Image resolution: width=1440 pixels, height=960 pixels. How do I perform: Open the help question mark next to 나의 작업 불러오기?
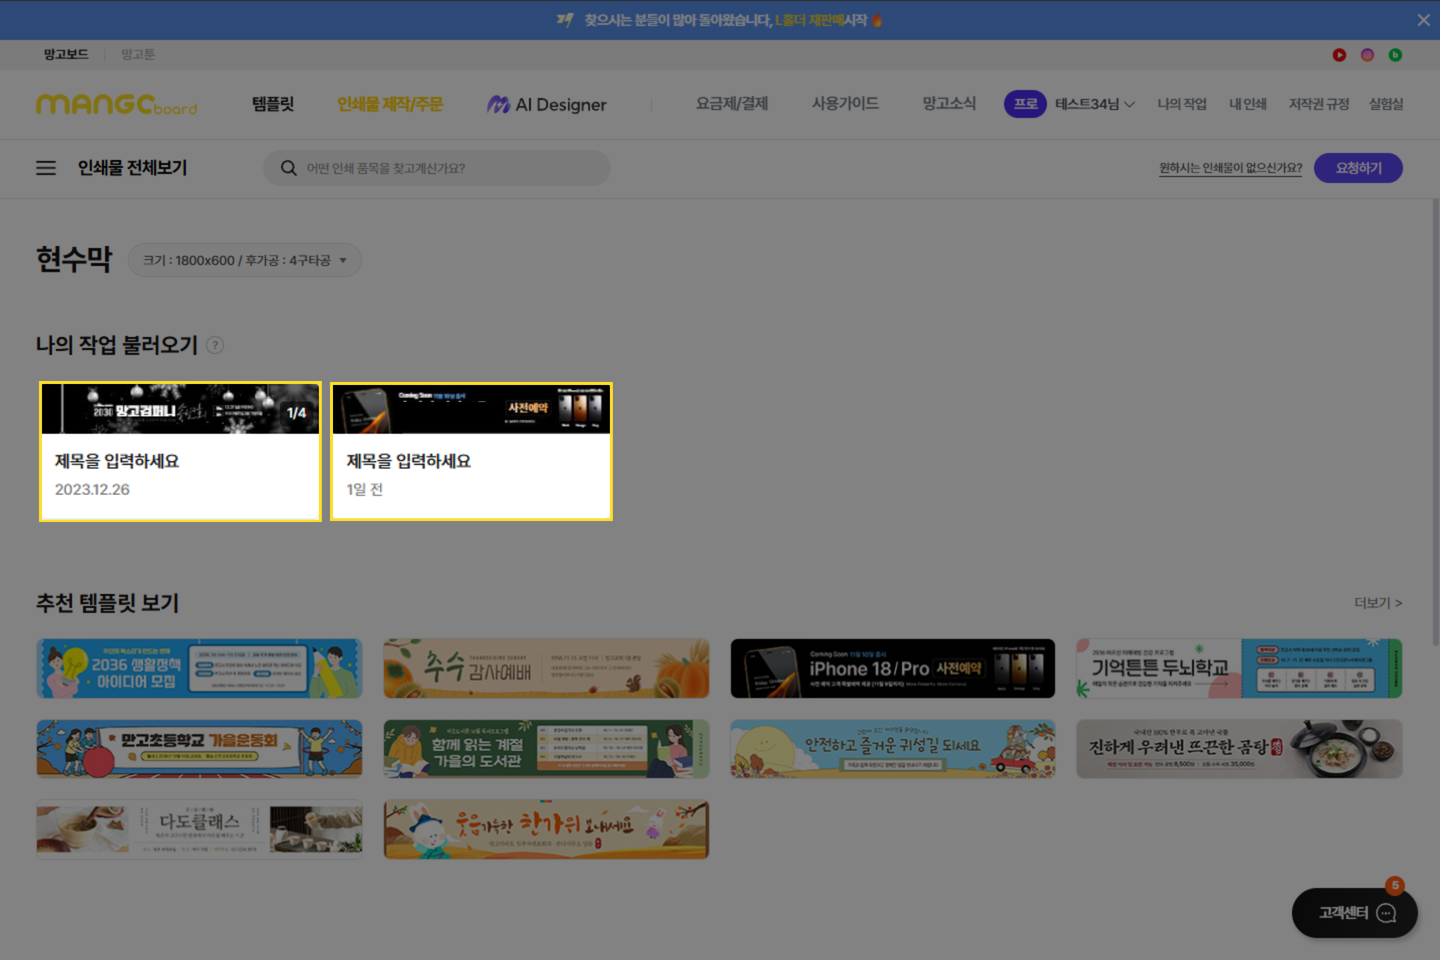pos(215,345)
